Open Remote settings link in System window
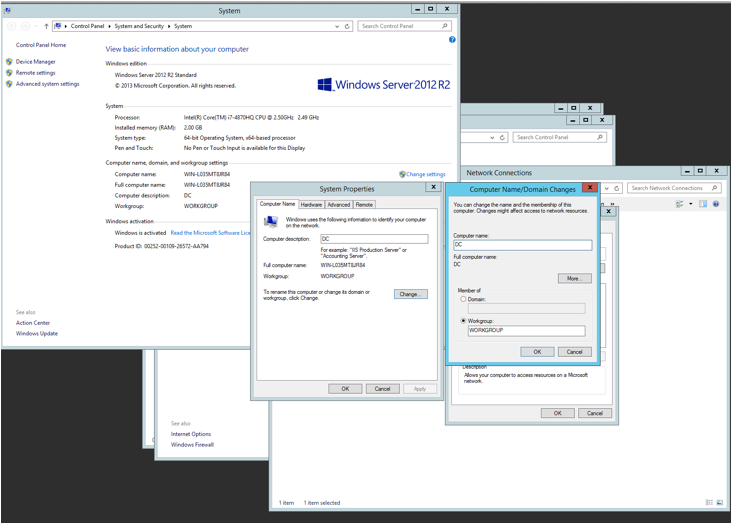This screenshot has height=524, width=732. (x=35, y=73)
